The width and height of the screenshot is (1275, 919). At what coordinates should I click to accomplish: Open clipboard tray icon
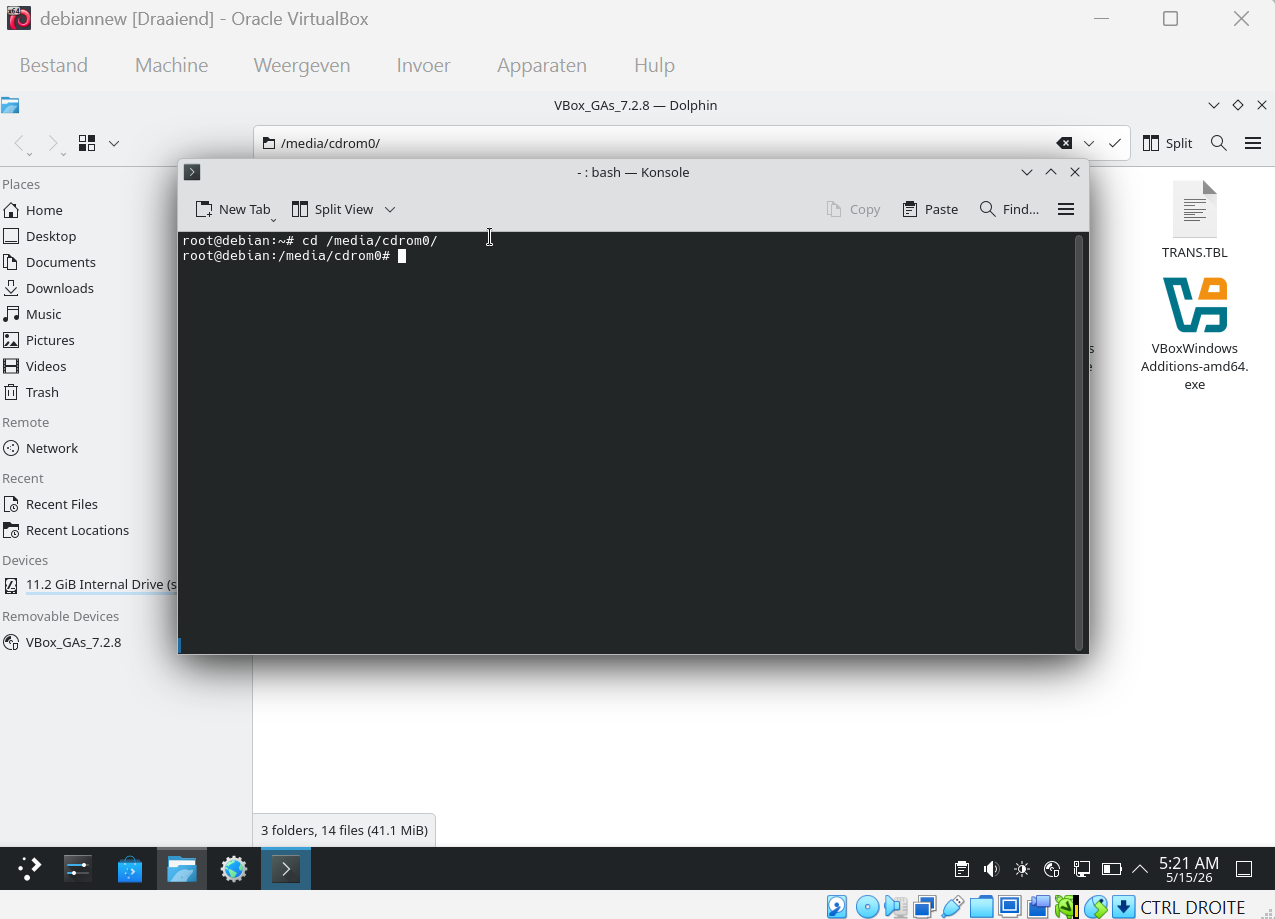[x=962, y=869]
